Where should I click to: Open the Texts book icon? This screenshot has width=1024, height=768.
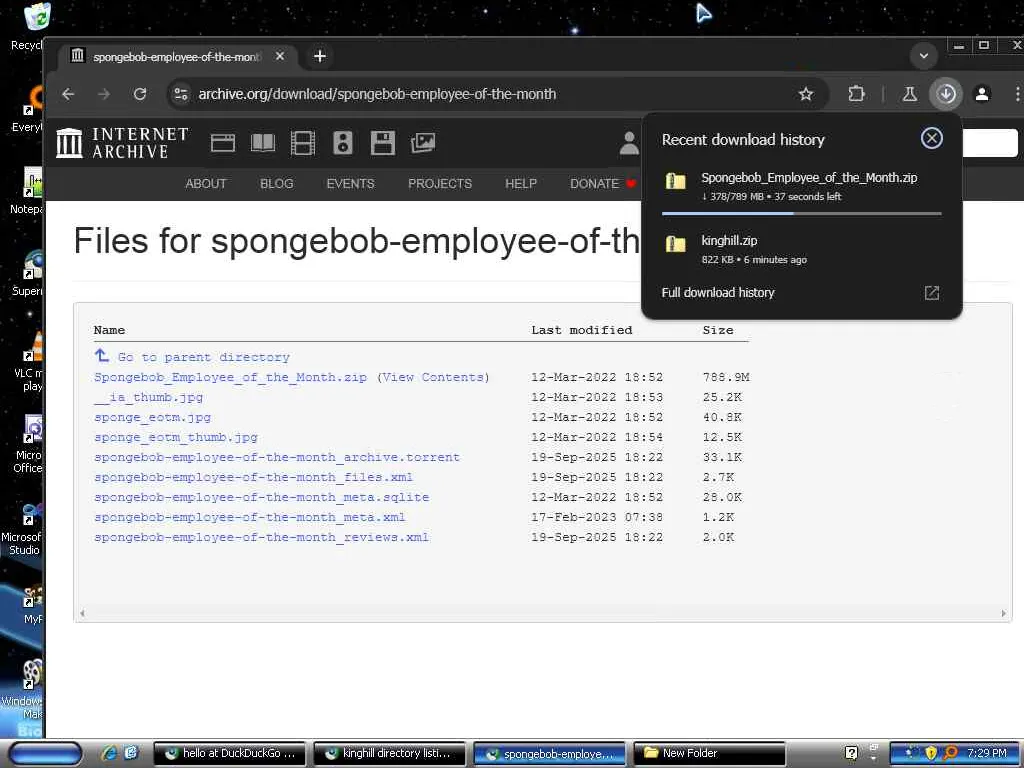pyautogui.click(x=263, y=142)
